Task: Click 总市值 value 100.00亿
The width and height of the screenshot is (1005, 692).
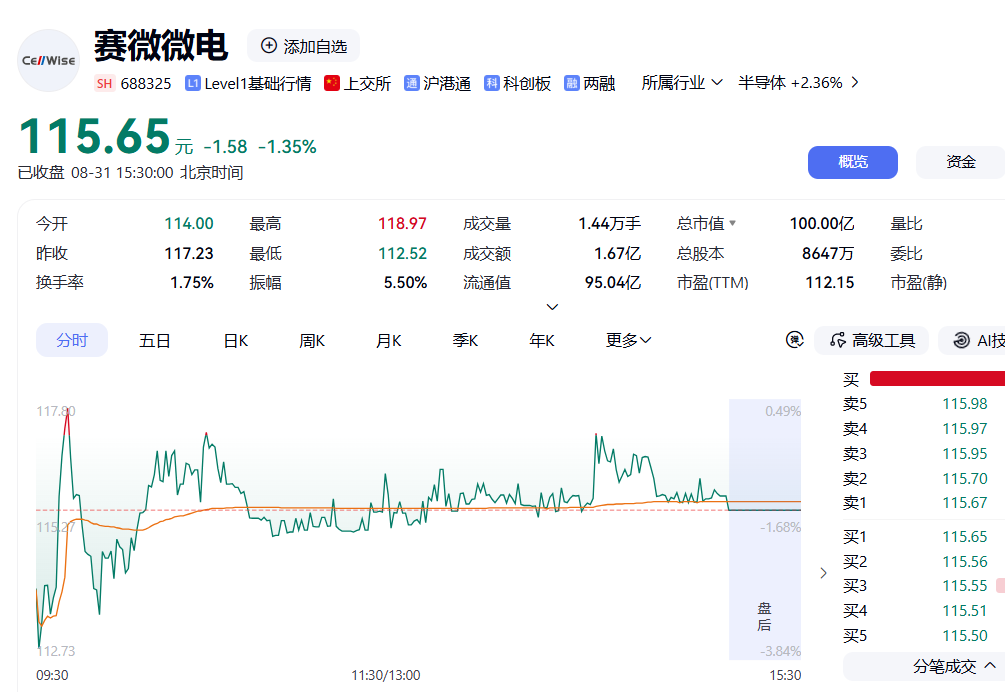Action: (x=822, y=224)
